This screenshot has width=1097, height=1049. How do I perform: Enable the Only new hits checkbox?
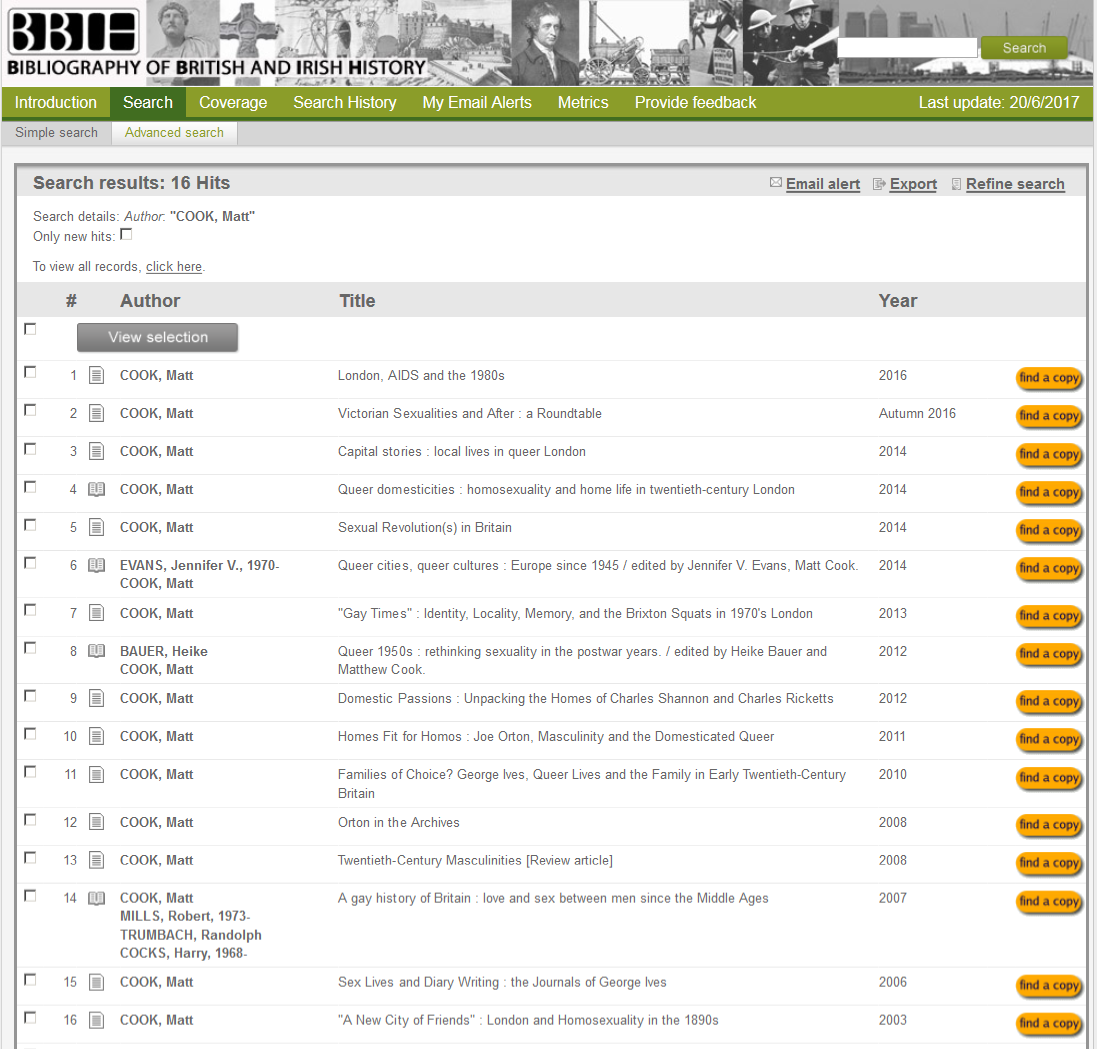(x=126, y=235)
